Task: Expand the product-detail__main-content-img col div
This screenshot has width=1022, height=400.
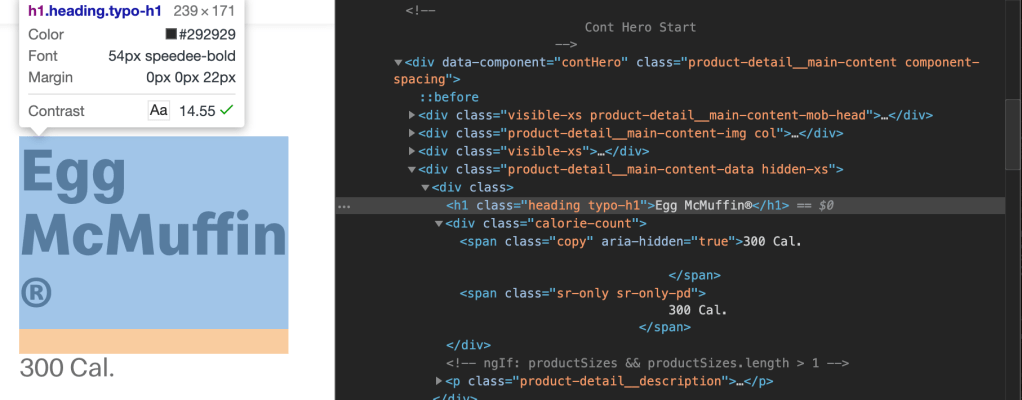Action: pos(413,133)
